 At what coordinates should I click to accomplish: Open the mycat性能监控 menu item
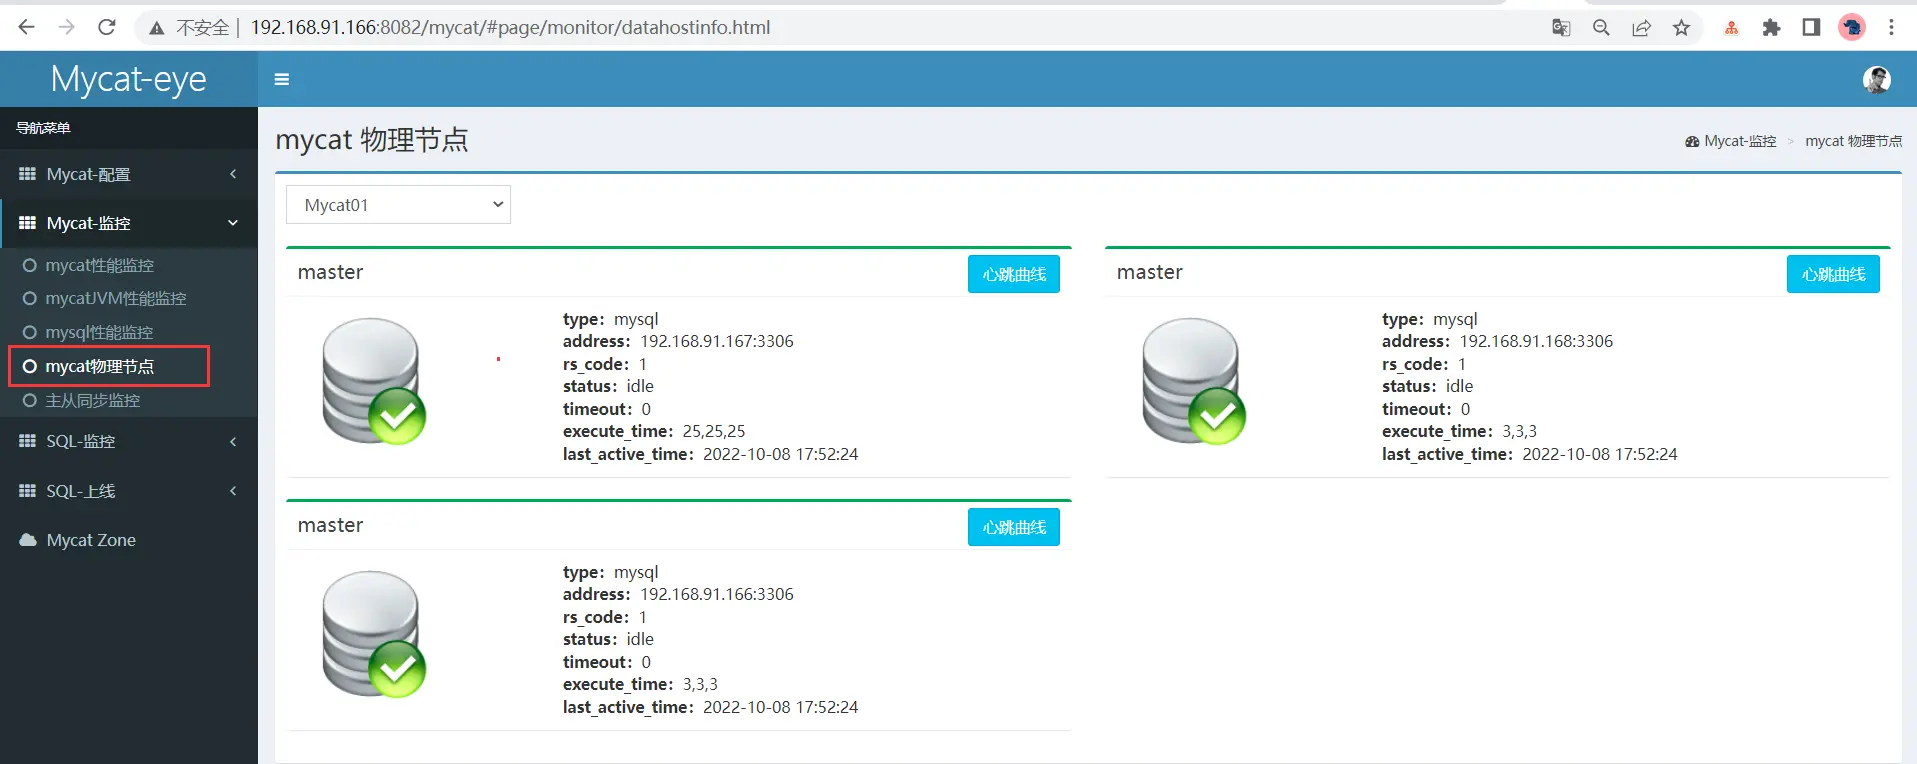pyautogui.click(x=100, y=265)
